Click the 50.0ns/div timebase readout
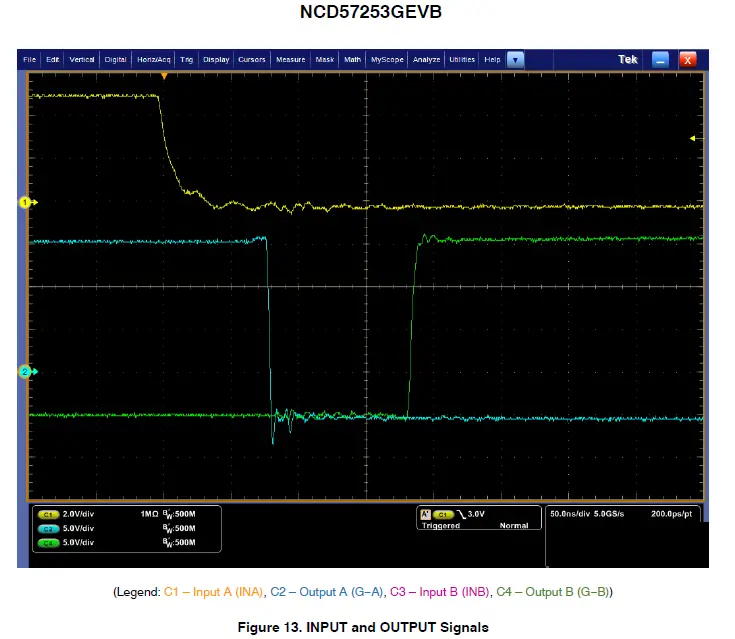 tap(570, 514)
